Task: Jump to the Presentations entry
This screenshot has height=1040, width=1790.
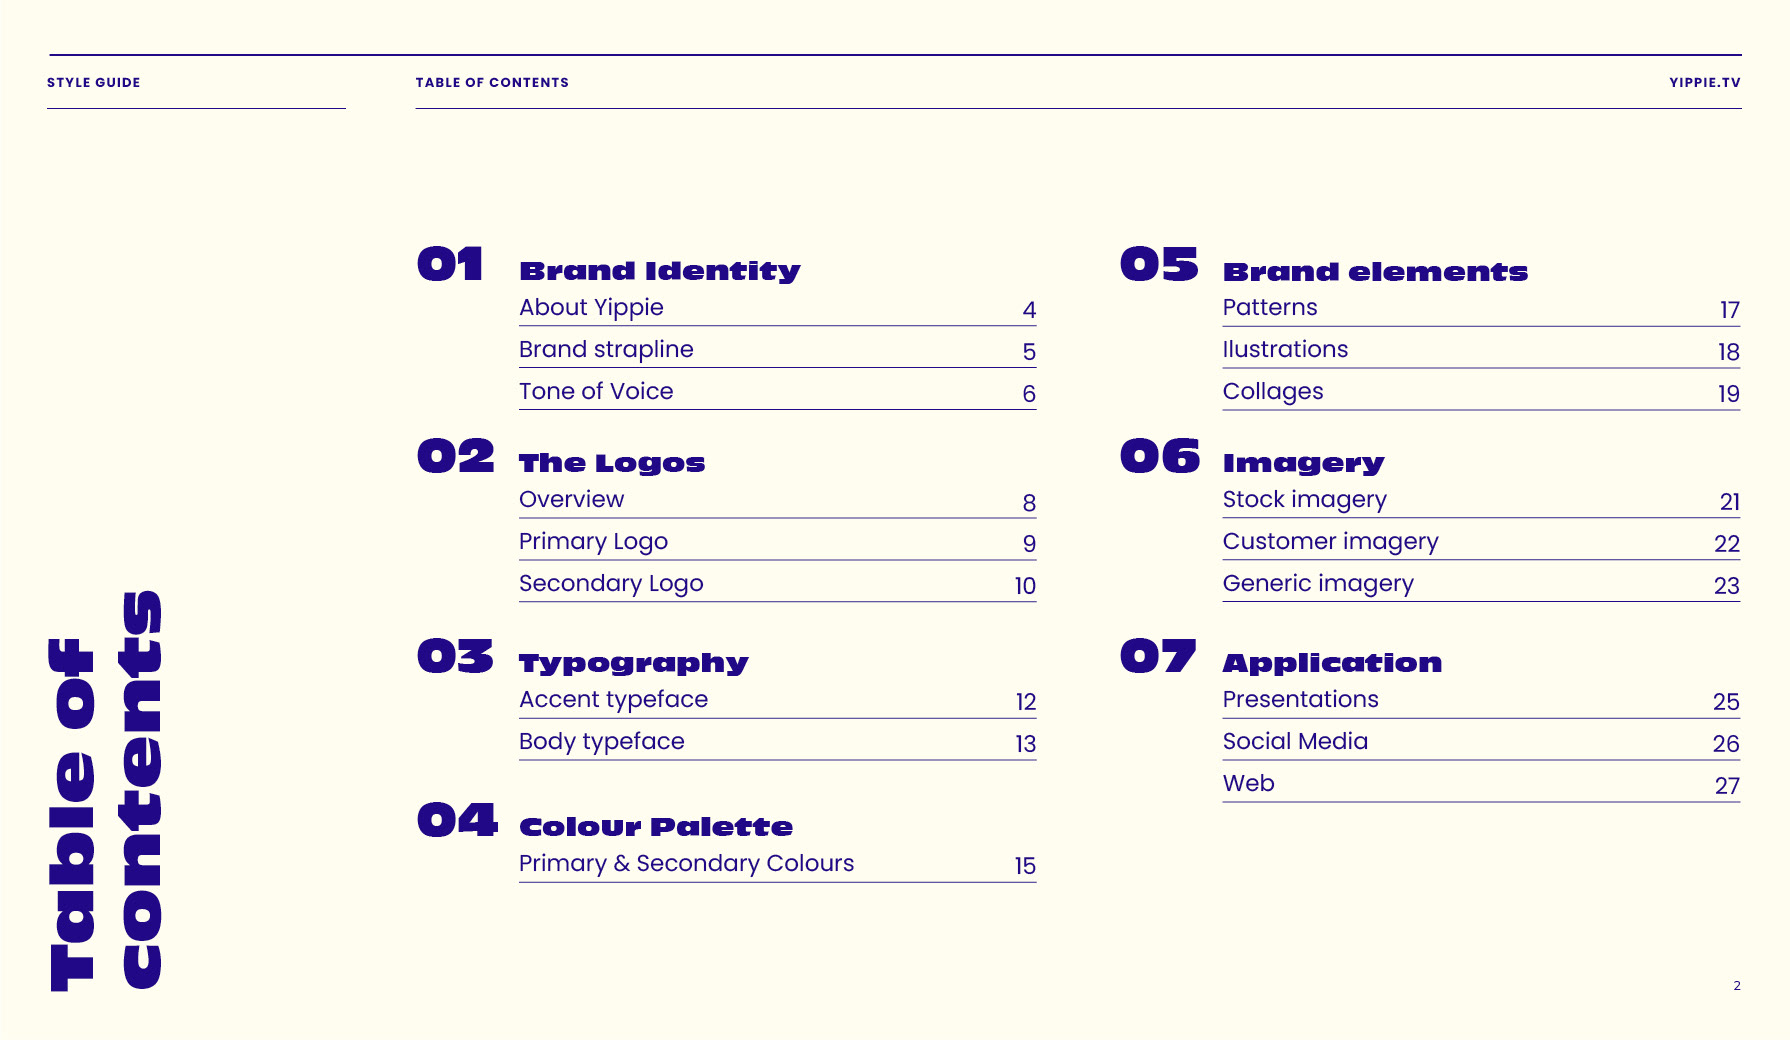Action: coord(1300,700)
